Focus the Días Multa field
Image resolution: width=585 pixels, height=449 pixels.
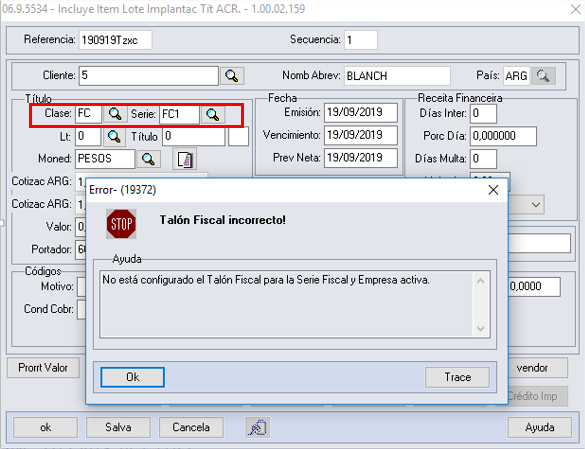pyautogui.click(x=484, y=159)
